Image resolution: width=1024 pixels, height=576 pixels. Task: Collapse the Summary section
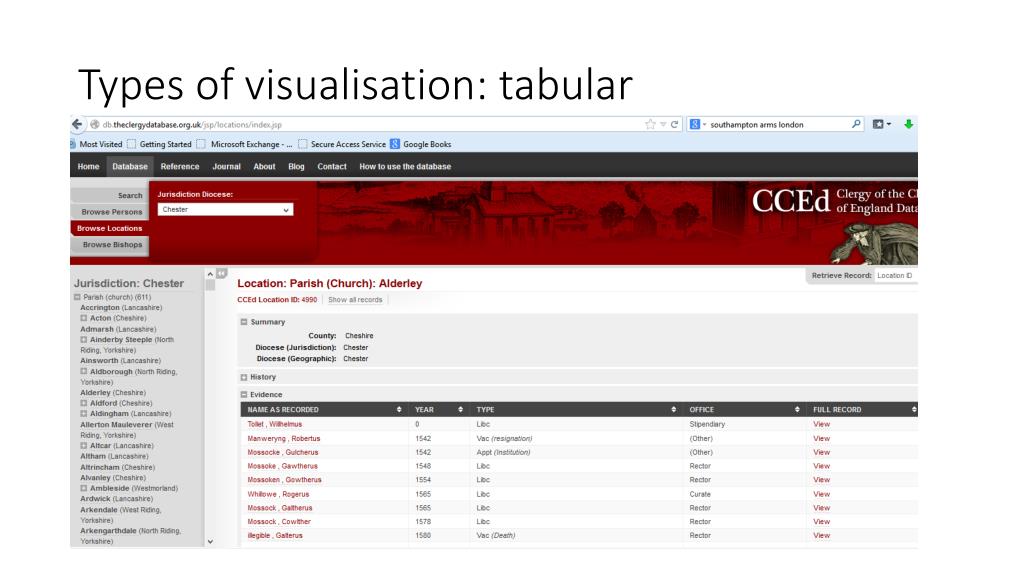[x=244, y=322]
